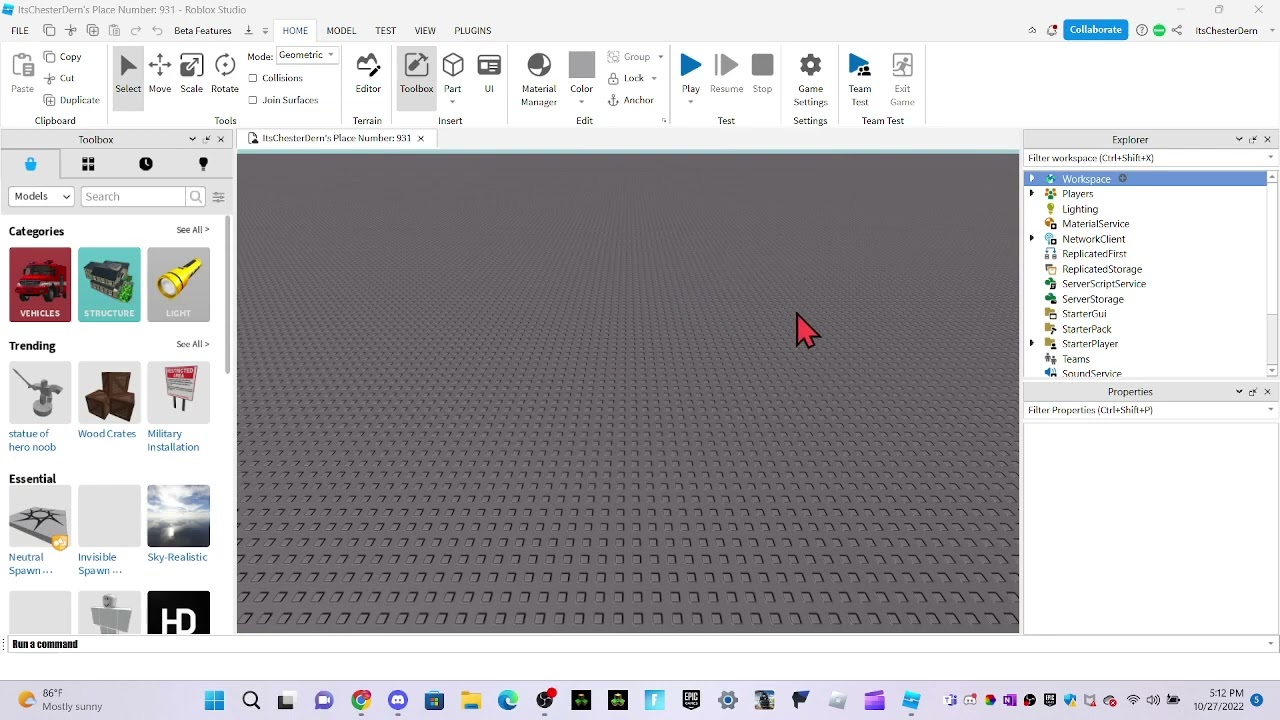Screen dimensions: 1280x720
Task: Switch to the MODEL ribbon tab
Action: point(341,30)
